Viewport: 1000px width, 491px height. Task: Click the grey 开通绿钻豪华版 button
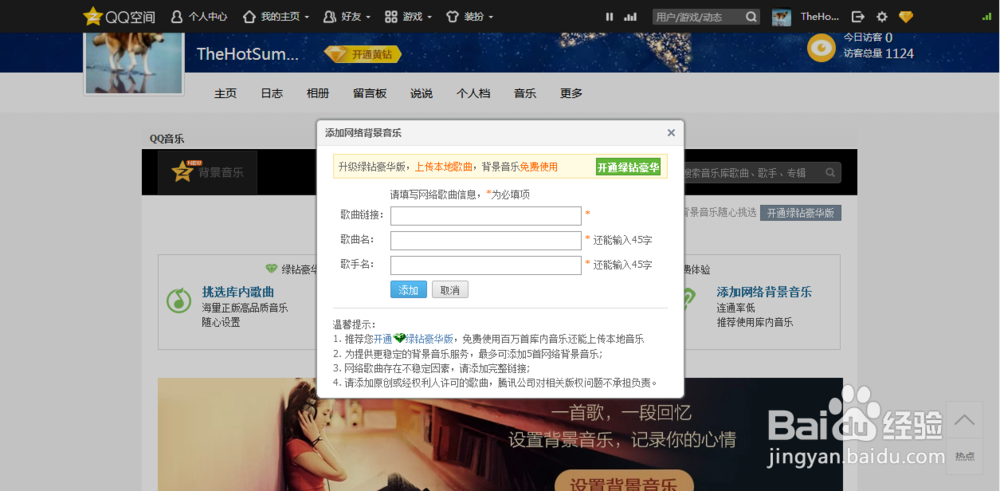800,213
